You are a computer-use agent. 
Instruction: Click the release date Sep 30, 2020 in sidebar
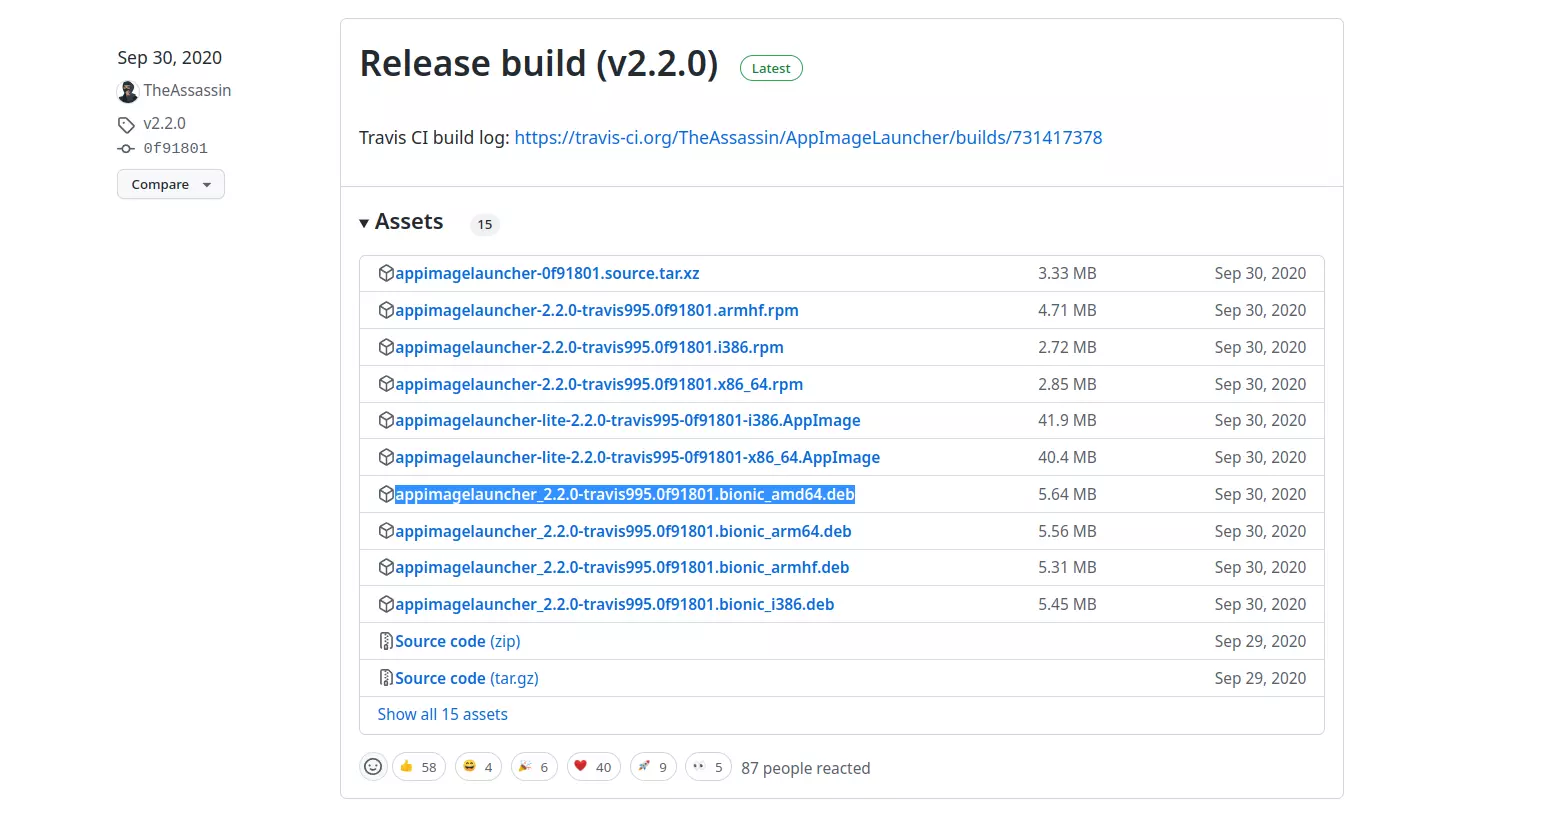[170, 58]
